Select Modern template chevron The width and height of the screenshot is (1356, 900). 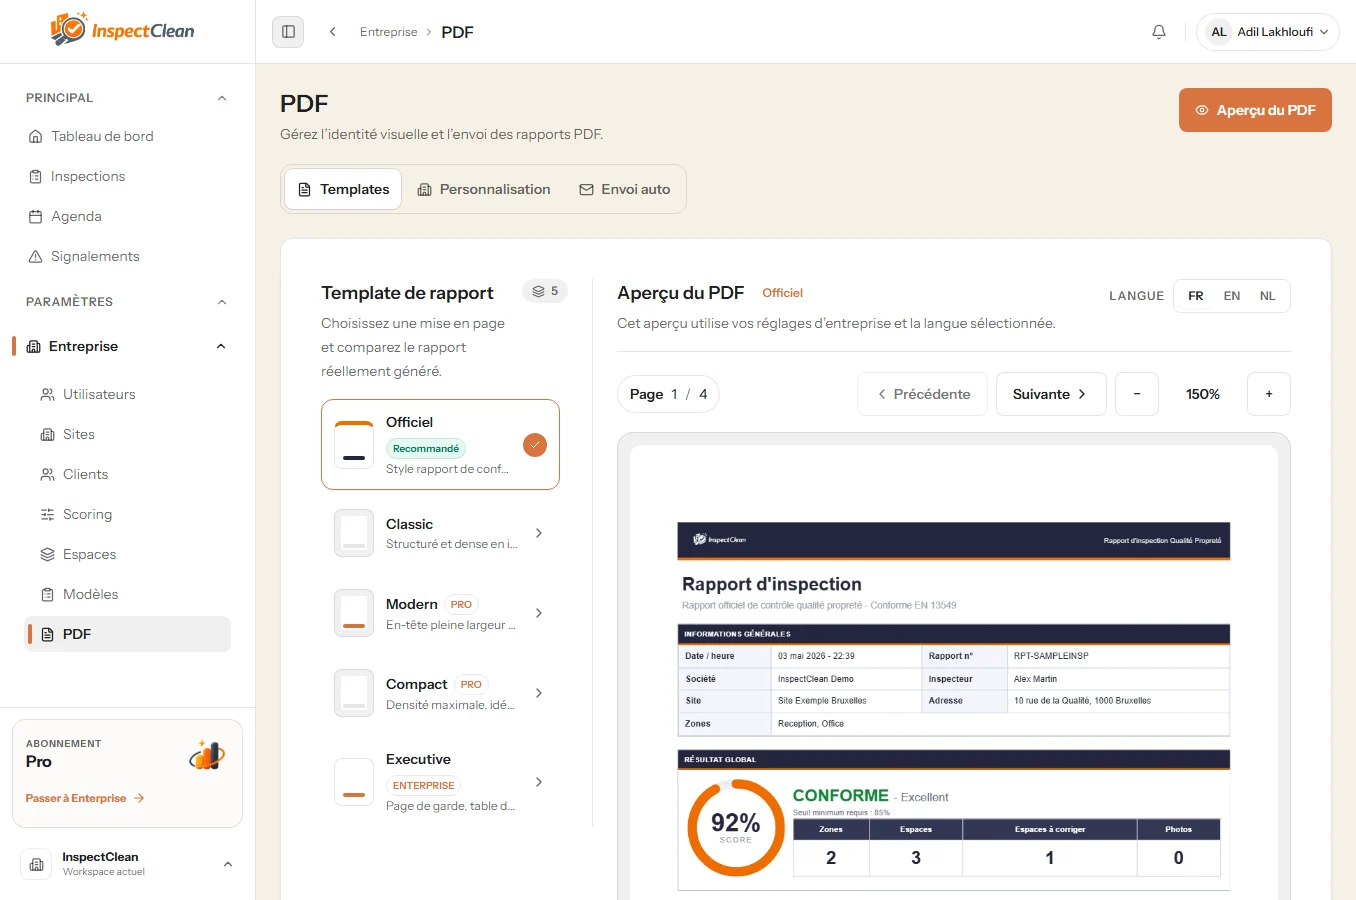click(539, 613)
